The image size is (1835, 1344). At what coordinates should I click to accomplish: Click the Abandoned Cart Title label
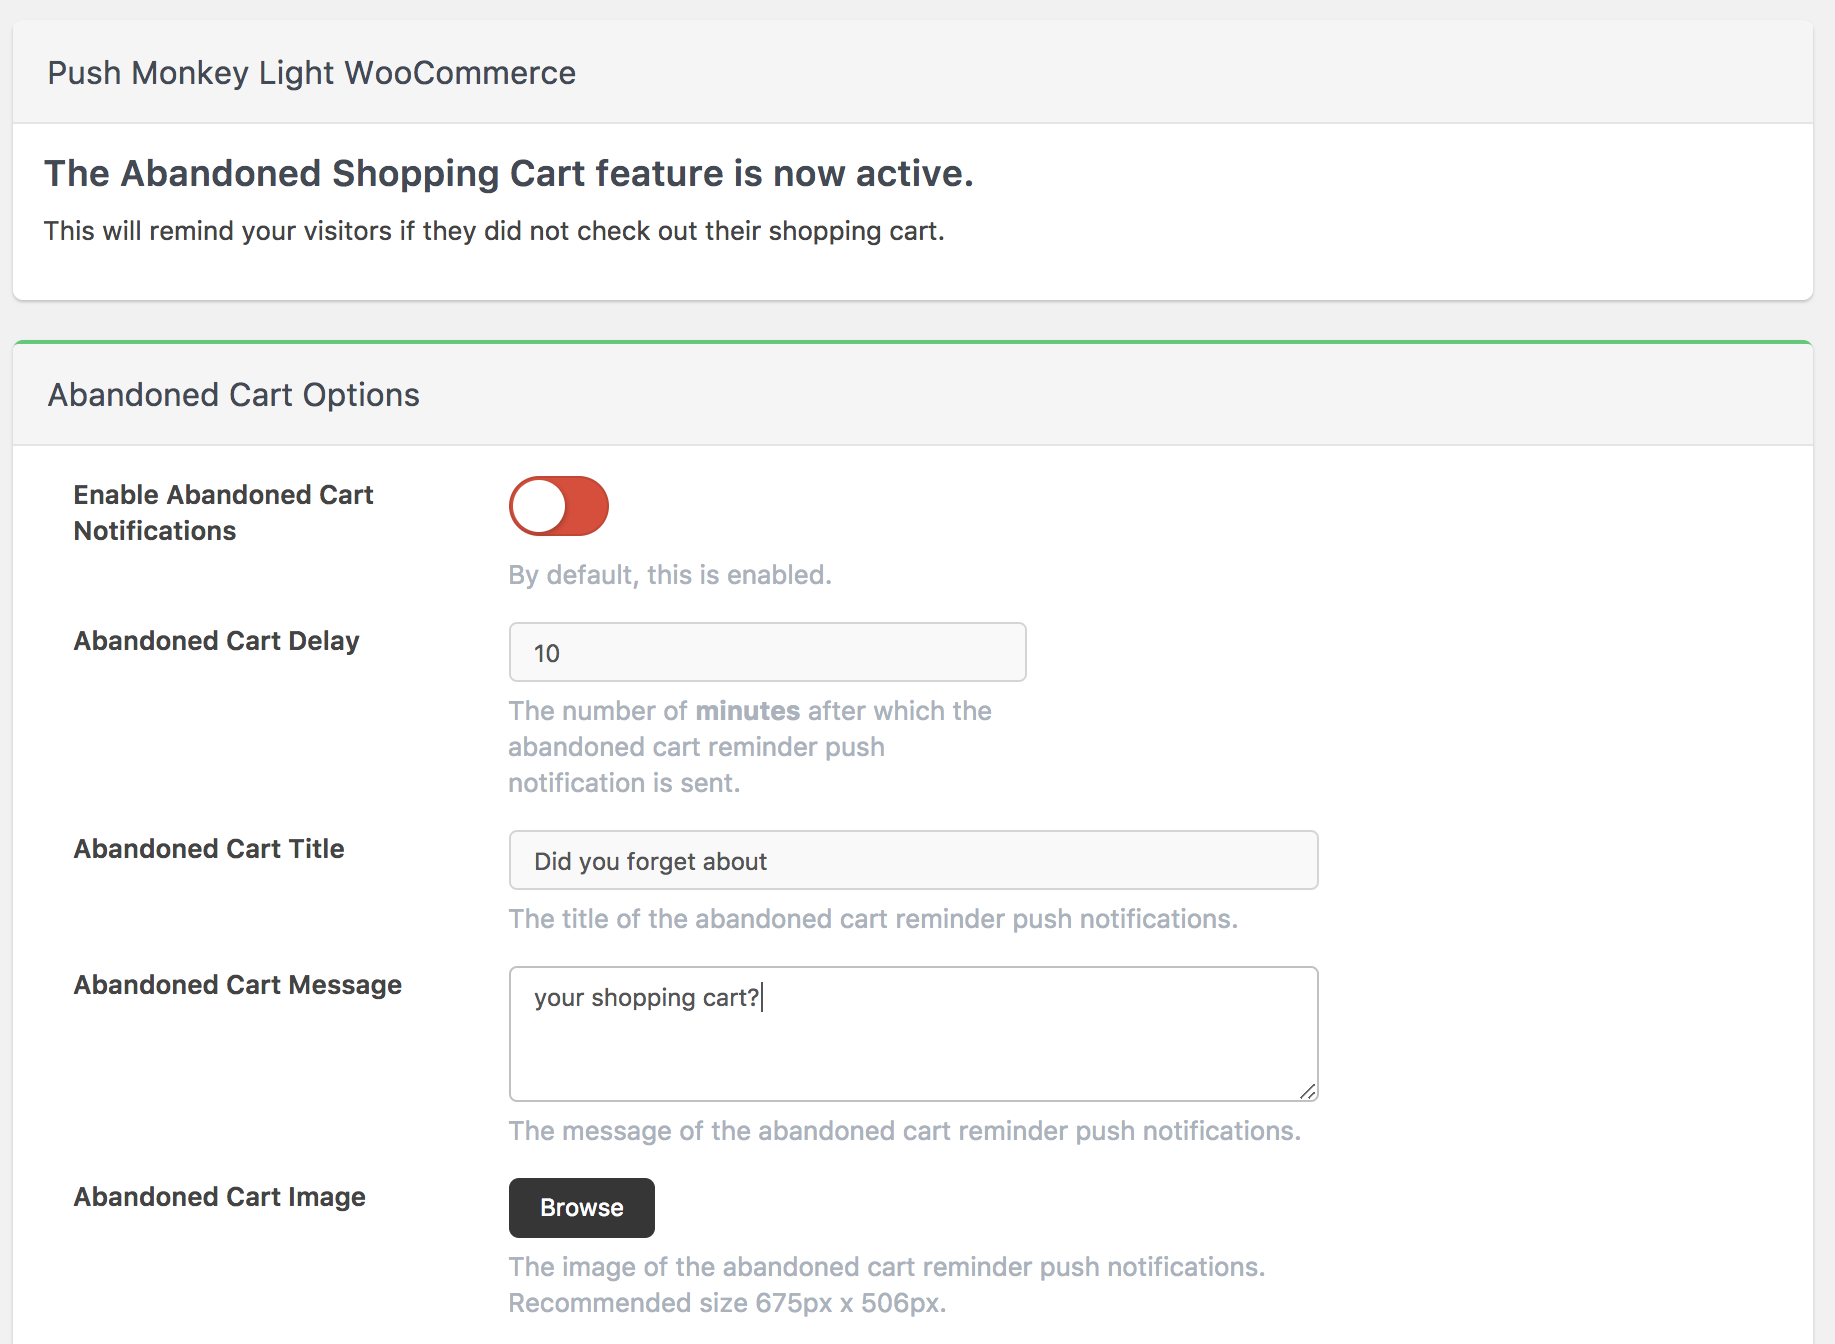click(209, 849)
